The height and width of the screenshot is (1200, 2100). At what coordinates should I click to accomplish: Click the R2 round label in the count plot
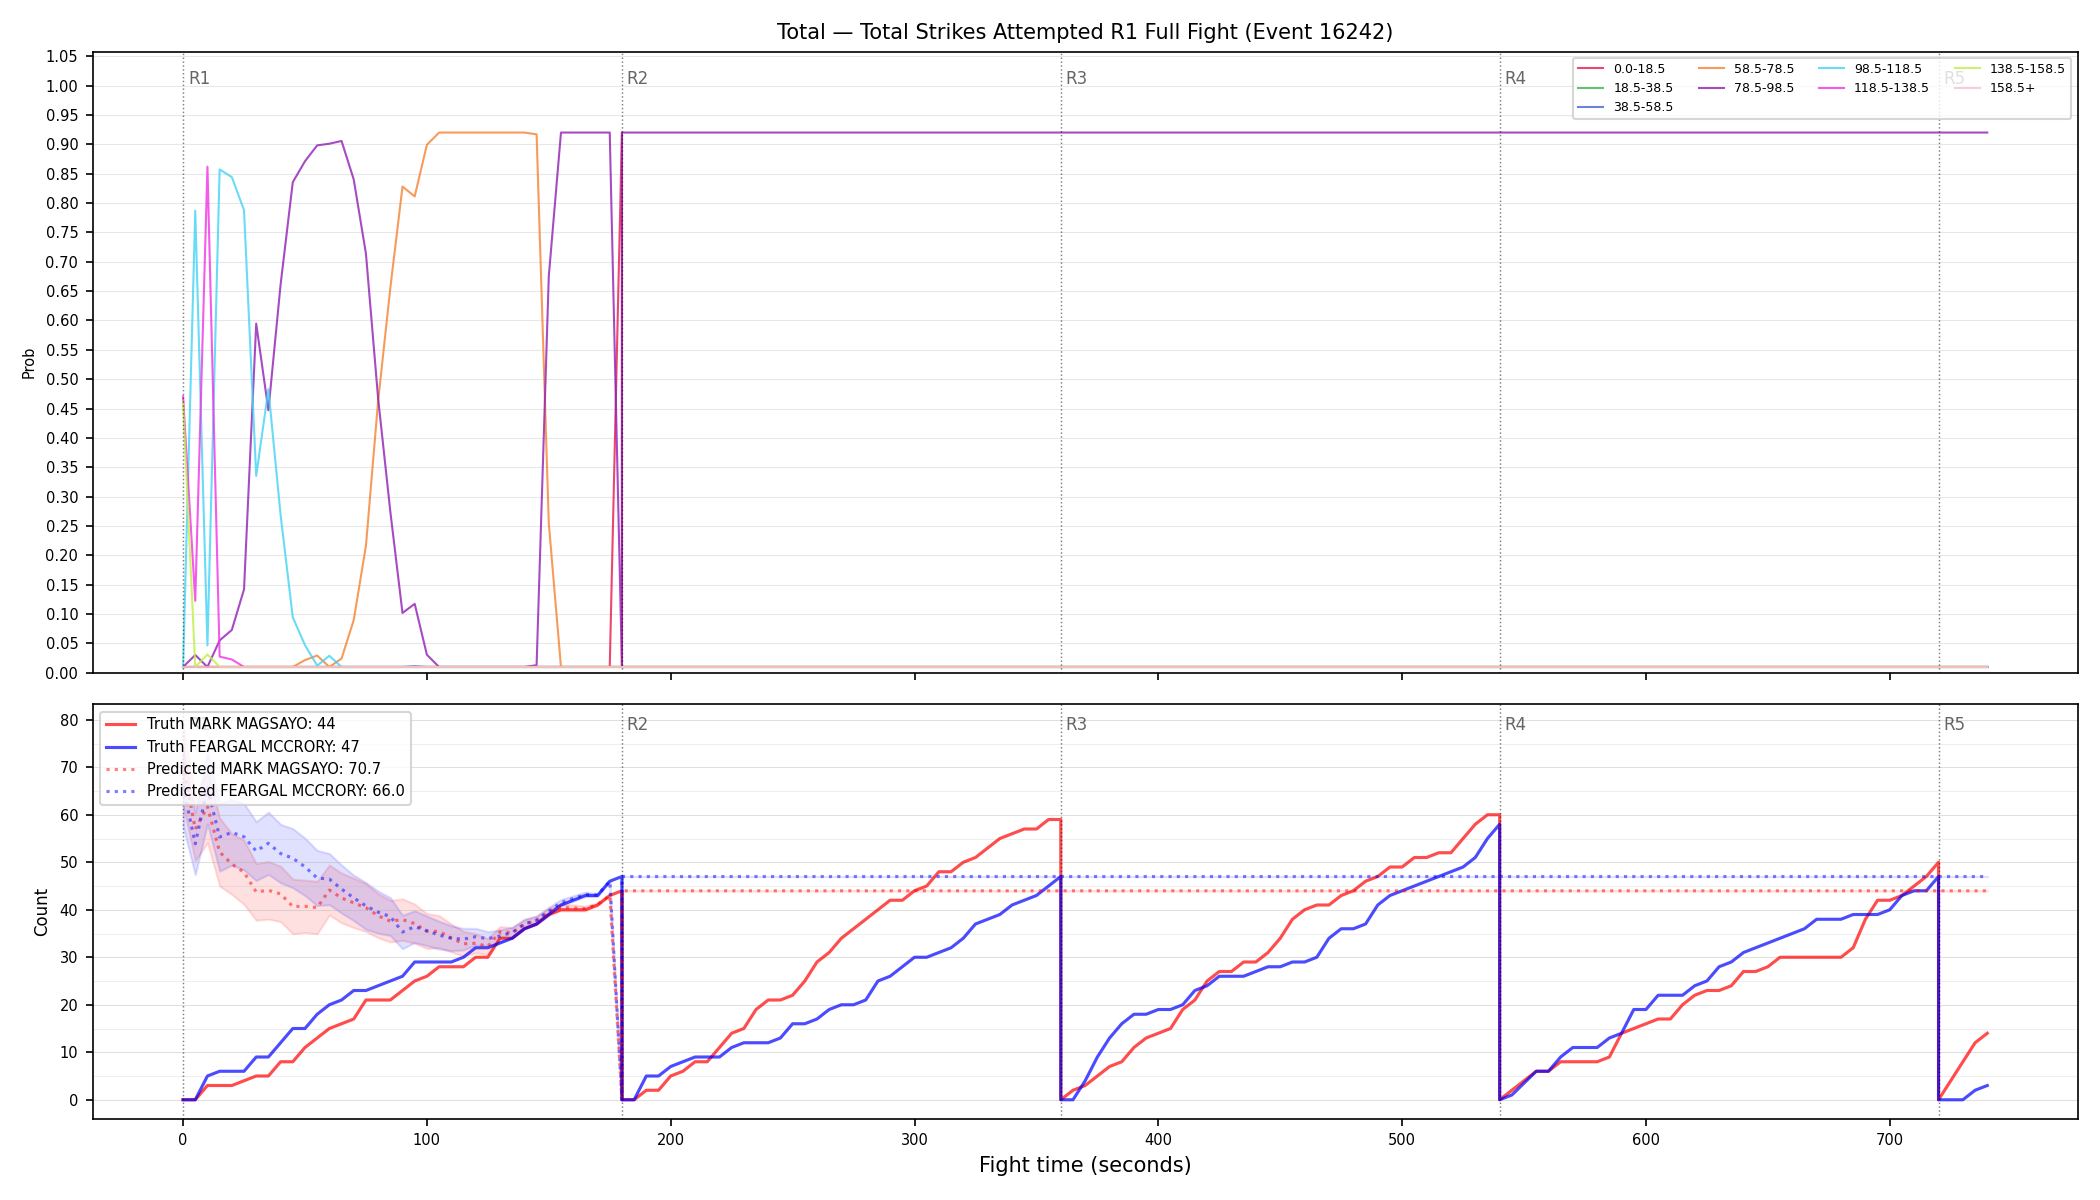pos(637,724)
